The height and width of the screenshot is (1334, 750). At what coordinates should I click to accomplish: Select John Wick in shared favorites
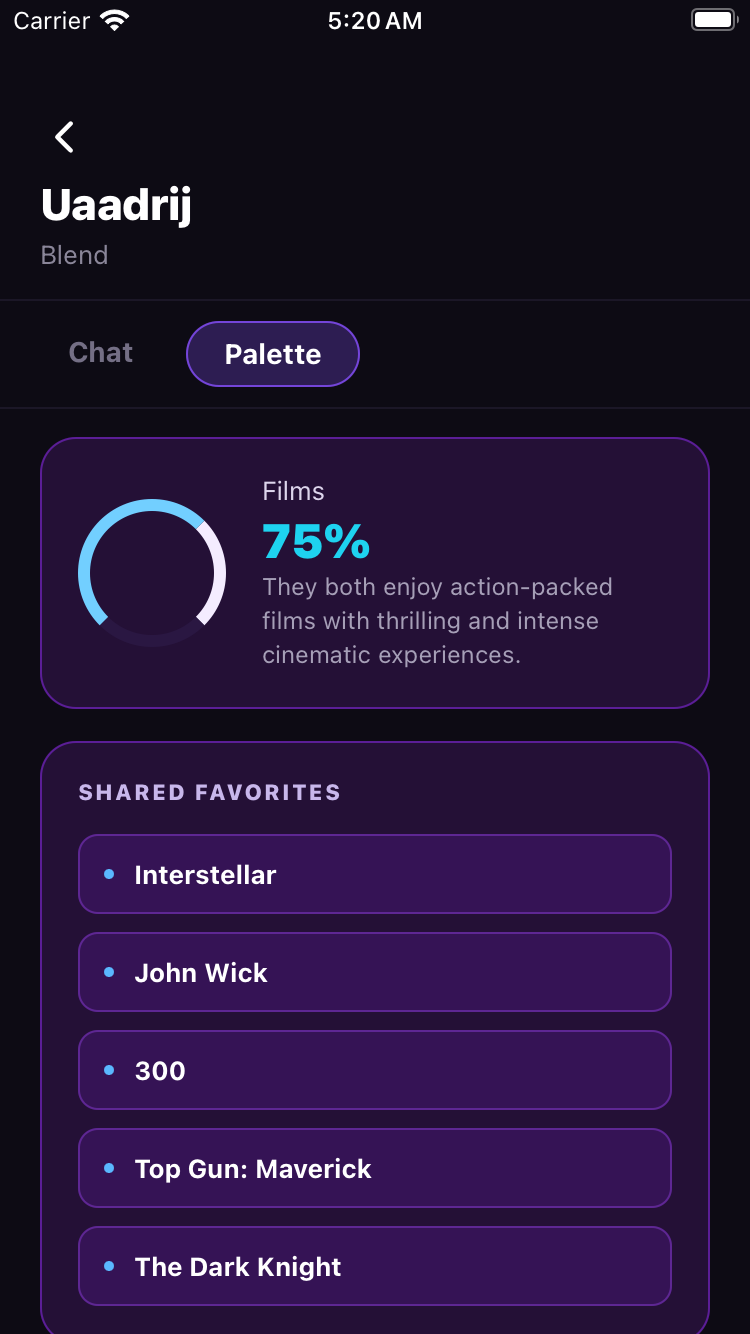tap(375, 972)
